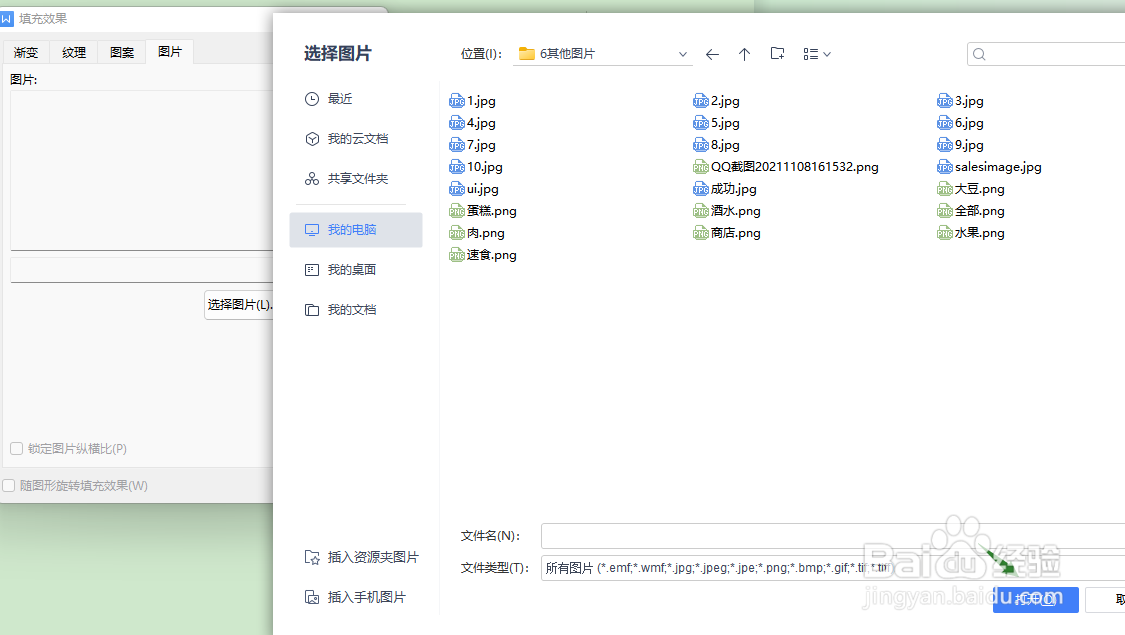Click the 选择图片(L) button
Screen dimensions: 1125x635
click(240, 305)
